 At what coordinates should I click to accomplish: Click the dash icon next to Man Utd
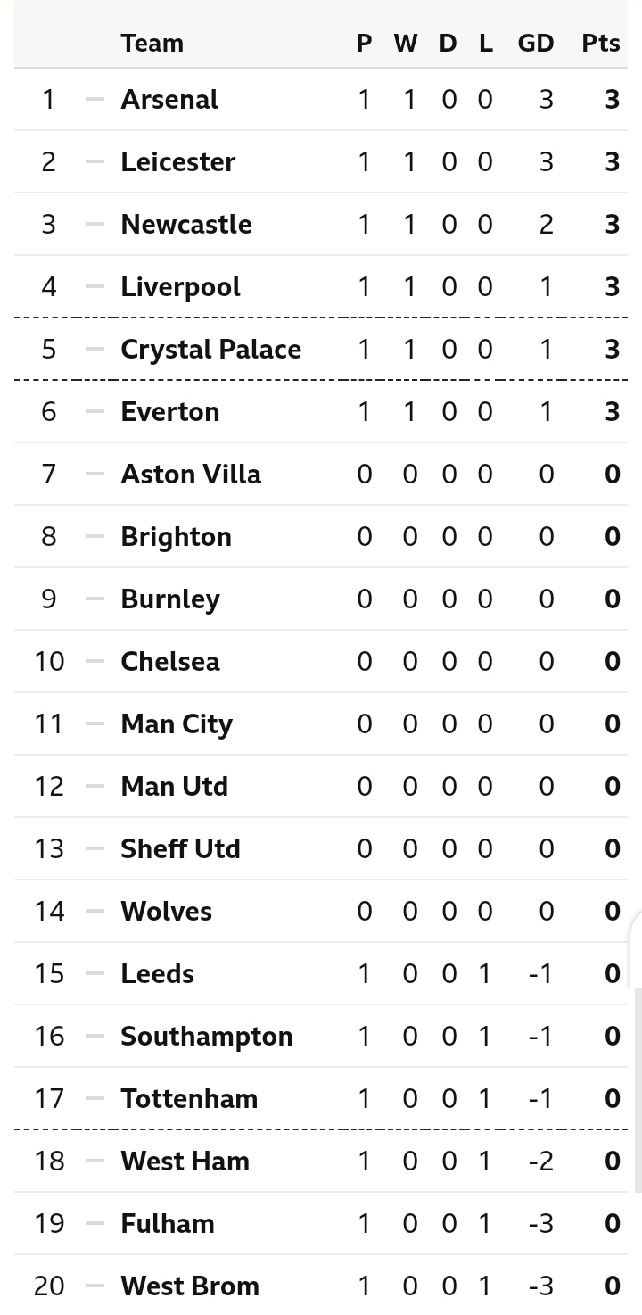click(x=95, y=786)
